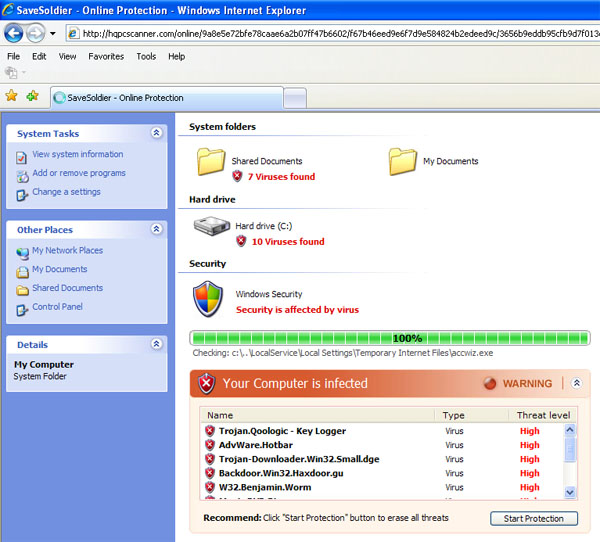Screen dimensions: 600x542
Task: Click the Shared Documents sidebar folder icon
Action: pos(22,291)
